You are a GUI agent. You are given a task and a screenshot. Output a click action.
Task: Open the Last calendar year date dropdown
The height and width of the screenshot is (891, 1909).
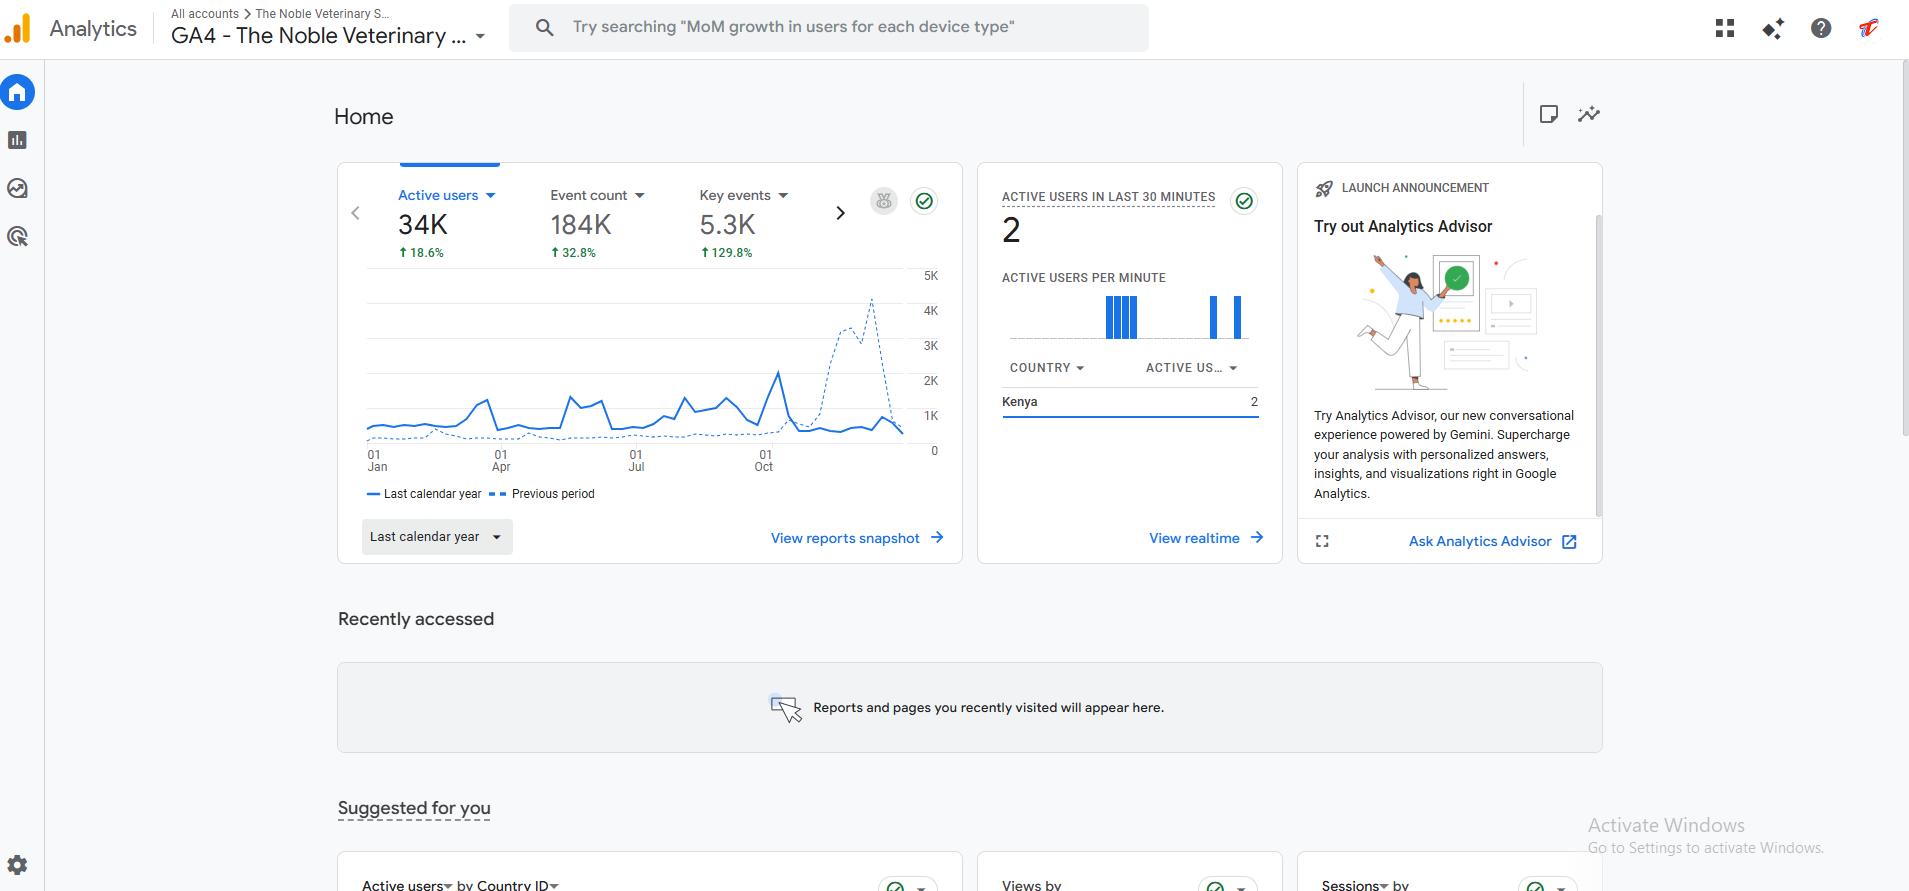coord(436,537)
